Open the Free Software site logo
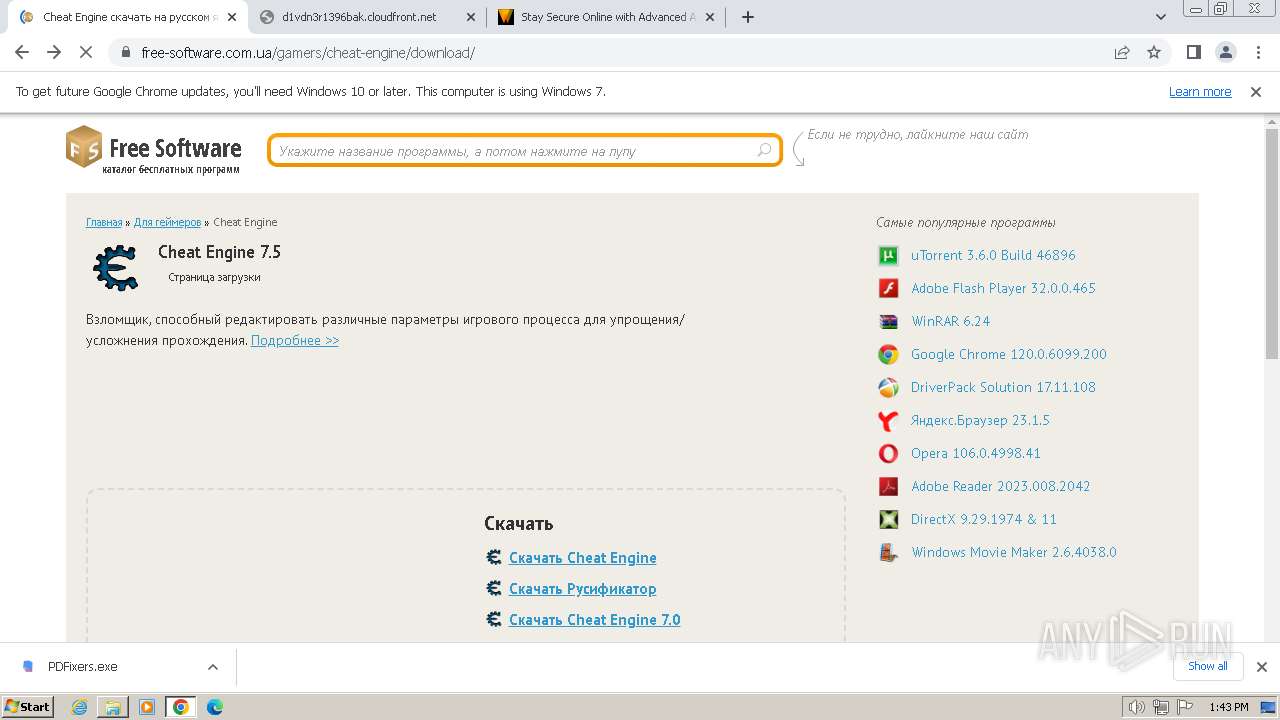This screenshot has height=720, width=1280. [x=154, y=150]
